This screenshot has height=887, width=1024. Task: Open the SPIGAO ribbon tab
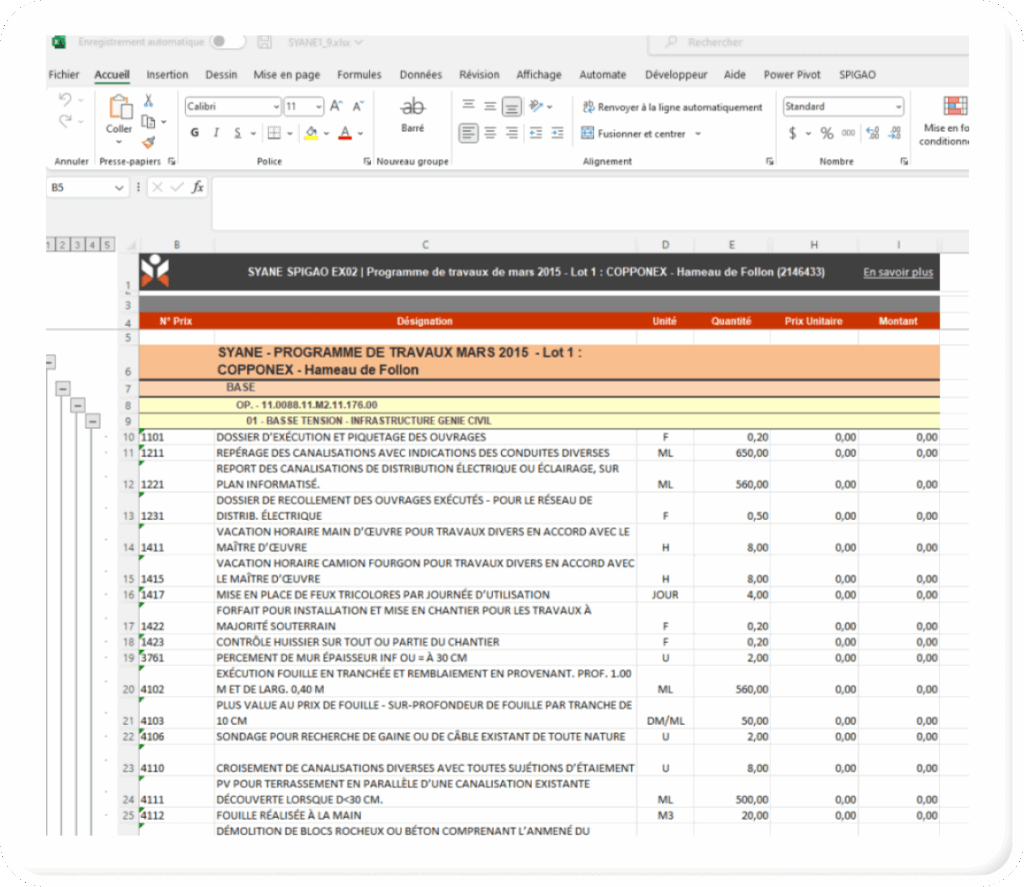(859, 75)
